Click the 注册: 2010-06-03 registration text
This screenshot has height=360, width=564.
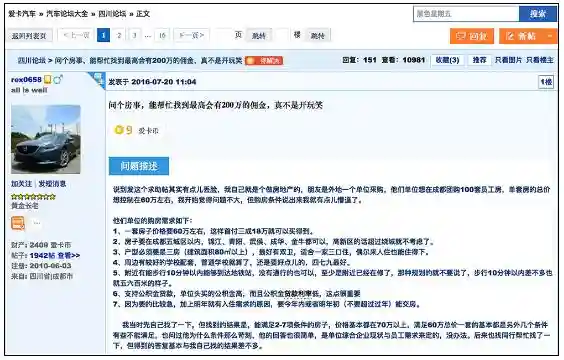point(41,266)
